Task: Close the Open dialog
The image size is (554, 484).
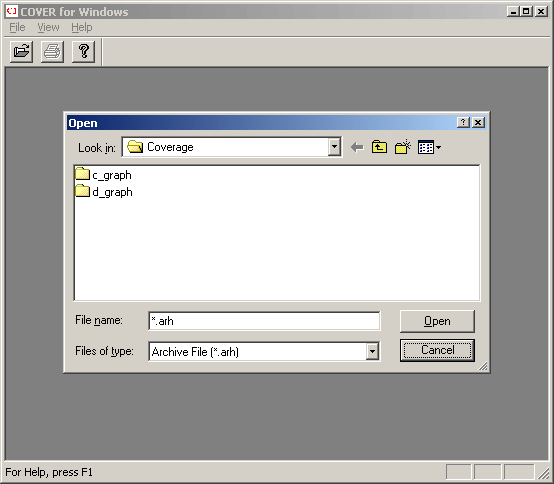Action: point(478,123)
